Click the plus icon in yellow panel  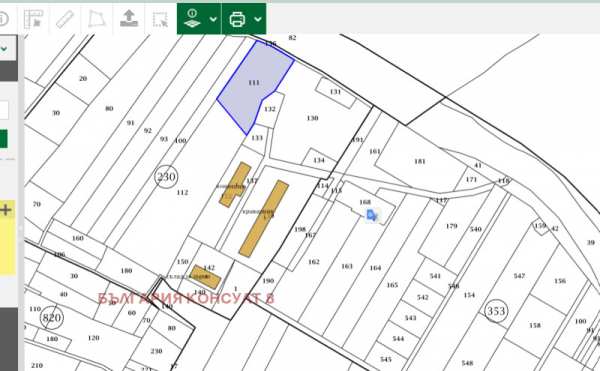click(x=6, y=210)
